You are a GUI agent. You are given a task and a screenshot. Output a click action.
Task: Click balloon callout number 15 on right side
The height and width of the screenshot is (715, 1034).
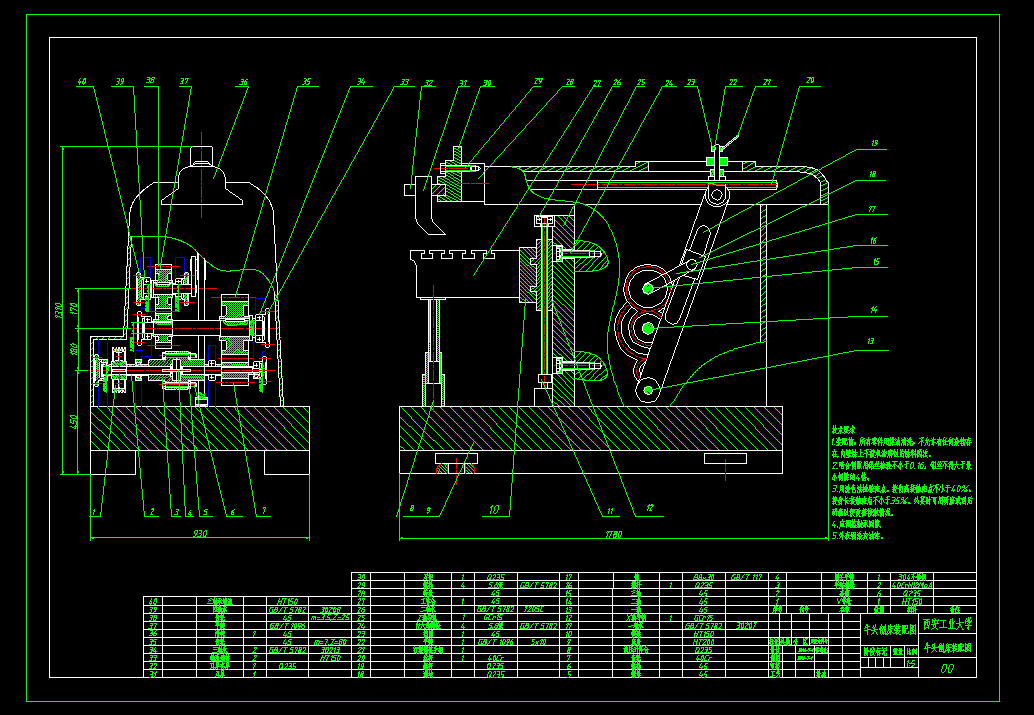(x=876, y=262)
